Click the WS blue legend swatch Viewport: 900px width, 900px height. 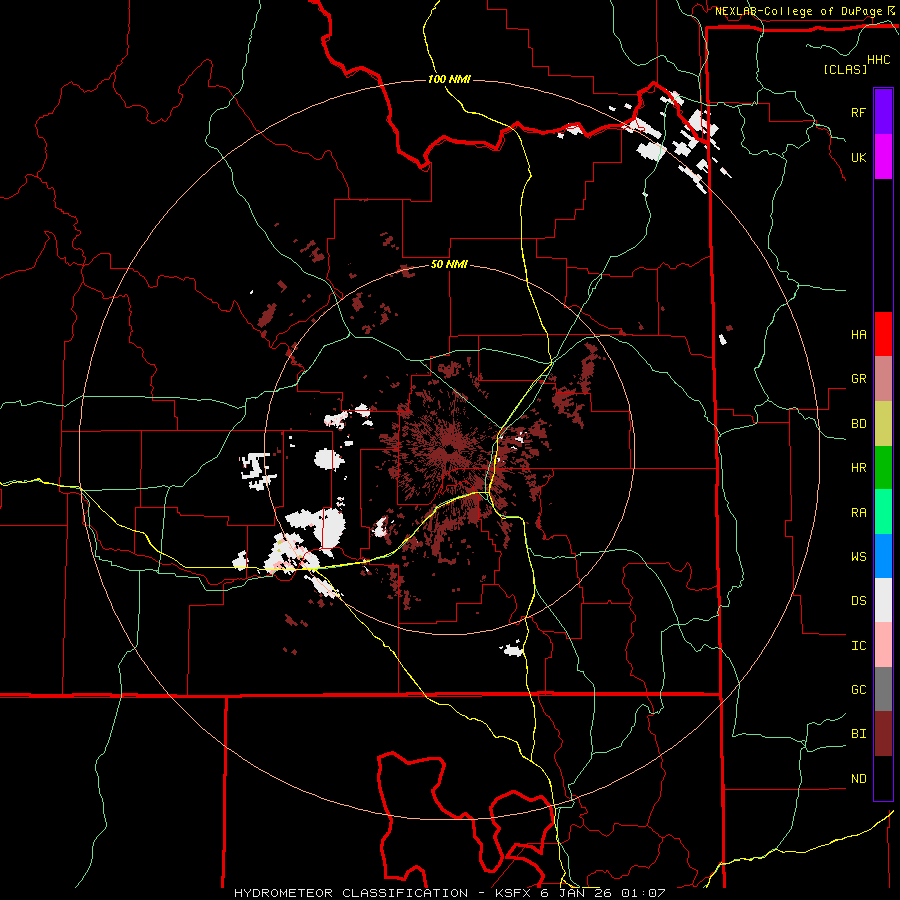883,556
